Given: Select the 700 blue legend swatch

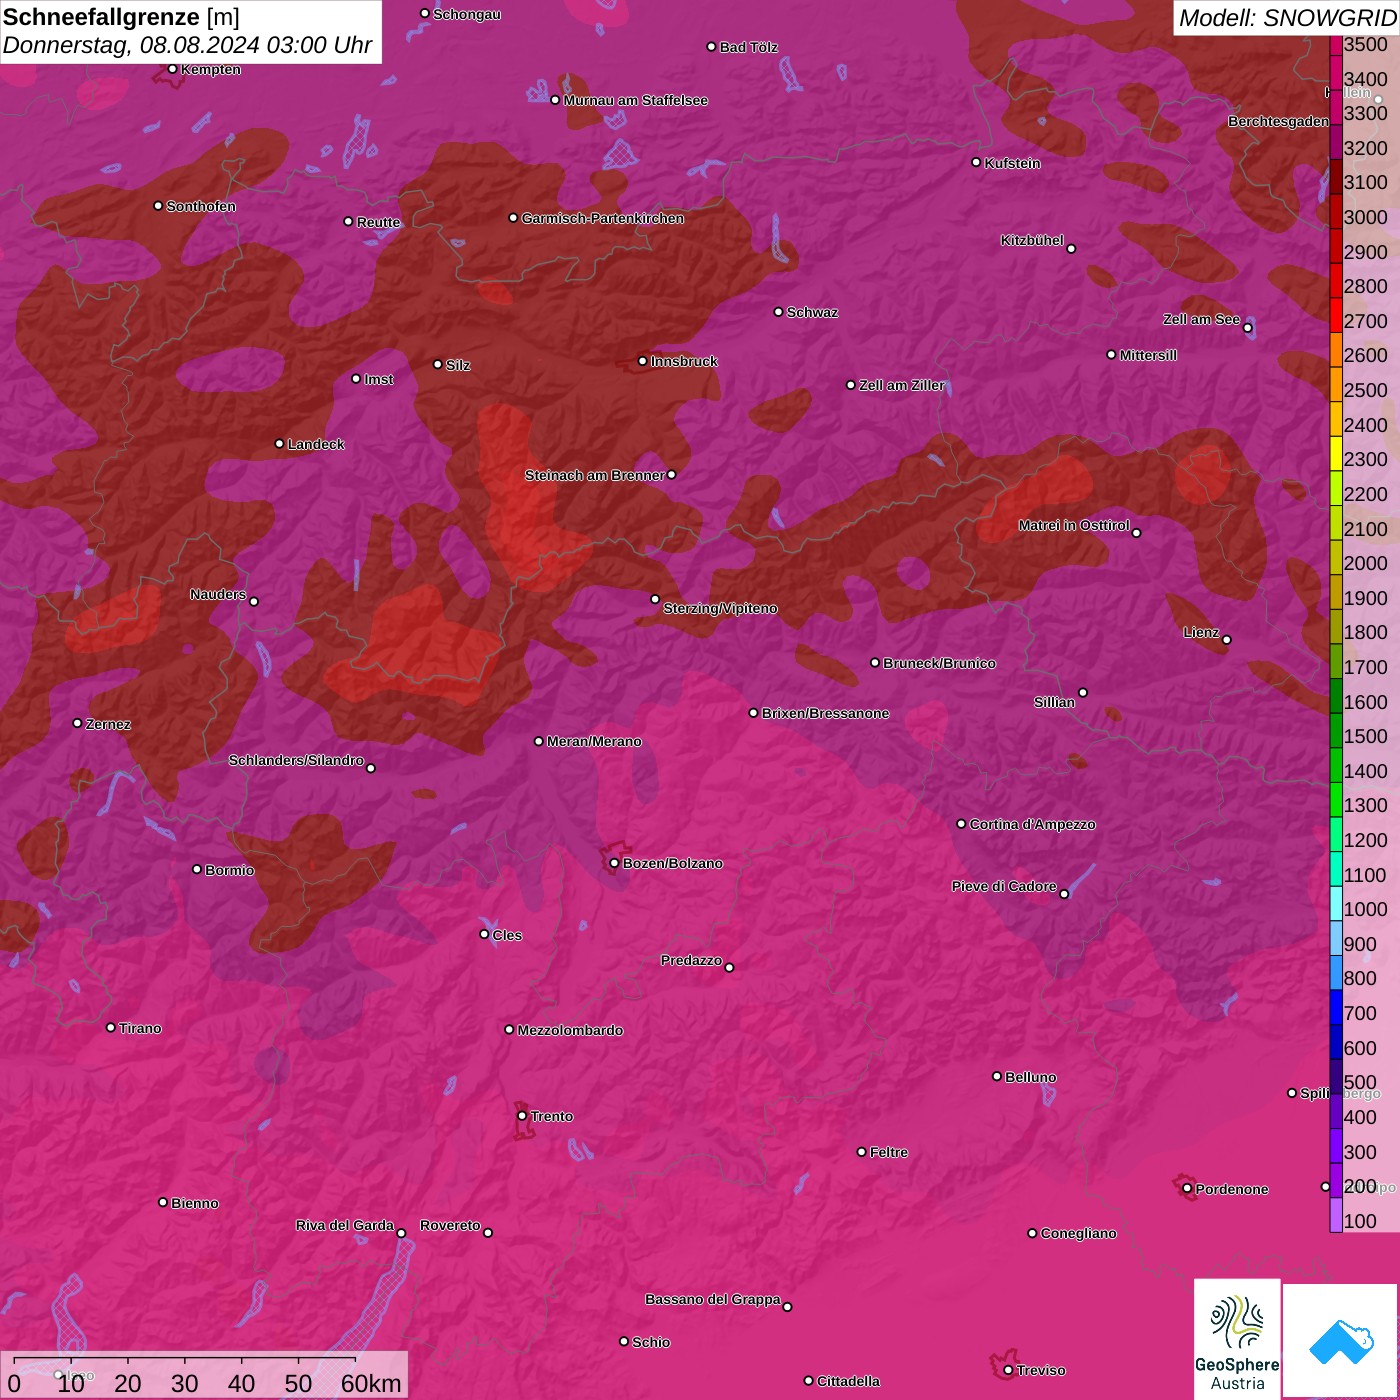Looking at the screenshot, I should point(1335,1007).
